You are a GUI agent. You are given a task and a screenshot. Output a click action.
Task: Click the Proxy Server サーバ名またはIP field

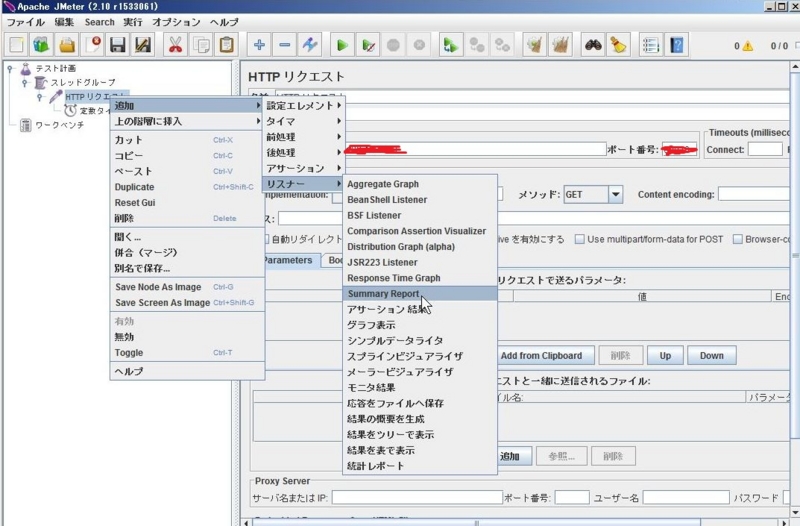coord(417,497)
